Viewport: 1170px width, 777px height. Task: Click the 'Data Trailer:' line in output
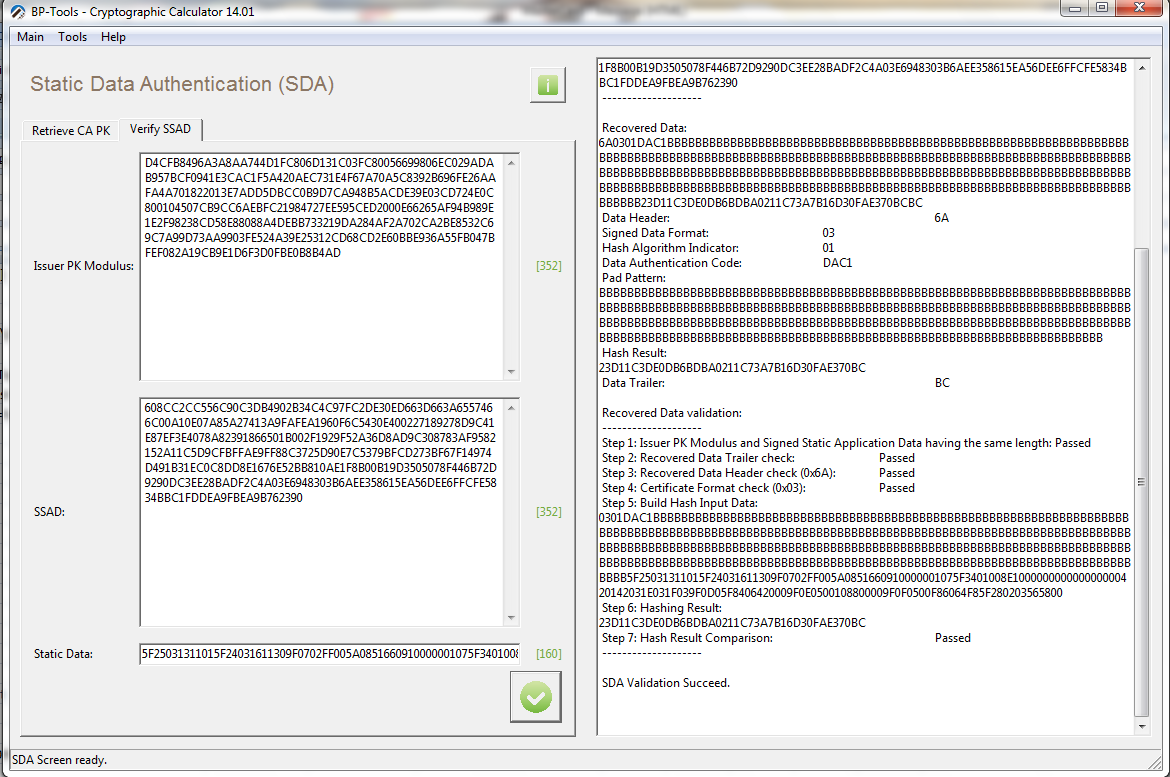[x=776, y=383]
